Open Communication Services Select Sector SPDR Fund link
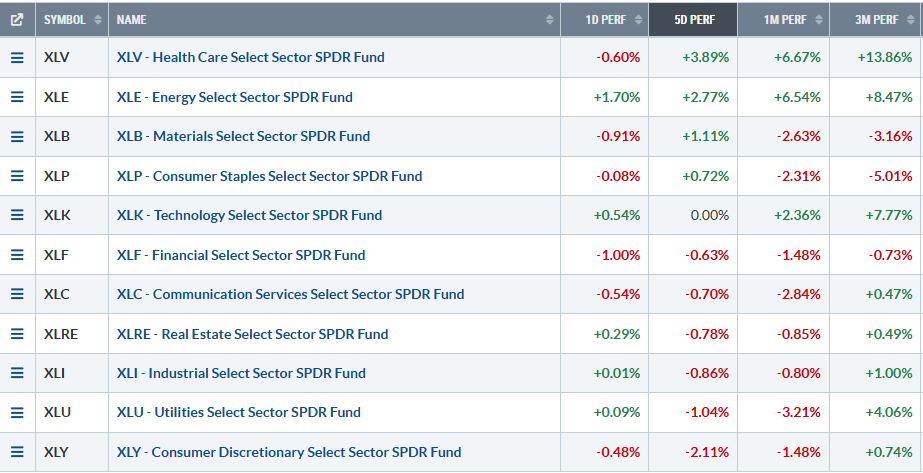The height and width of the screenshot is (473, 923). coord(290,294)
